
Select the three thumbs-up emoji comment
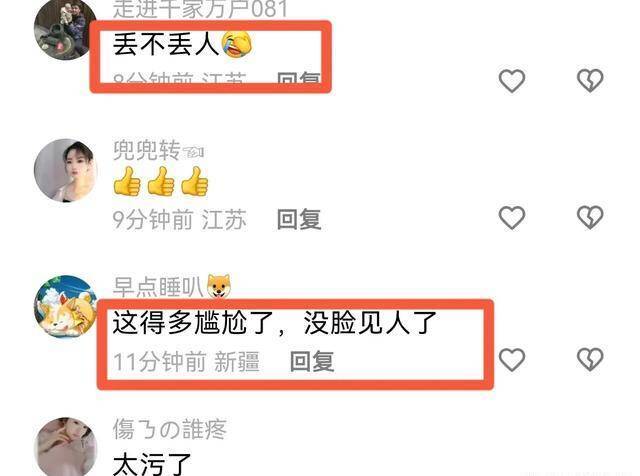tap(161, 181)
